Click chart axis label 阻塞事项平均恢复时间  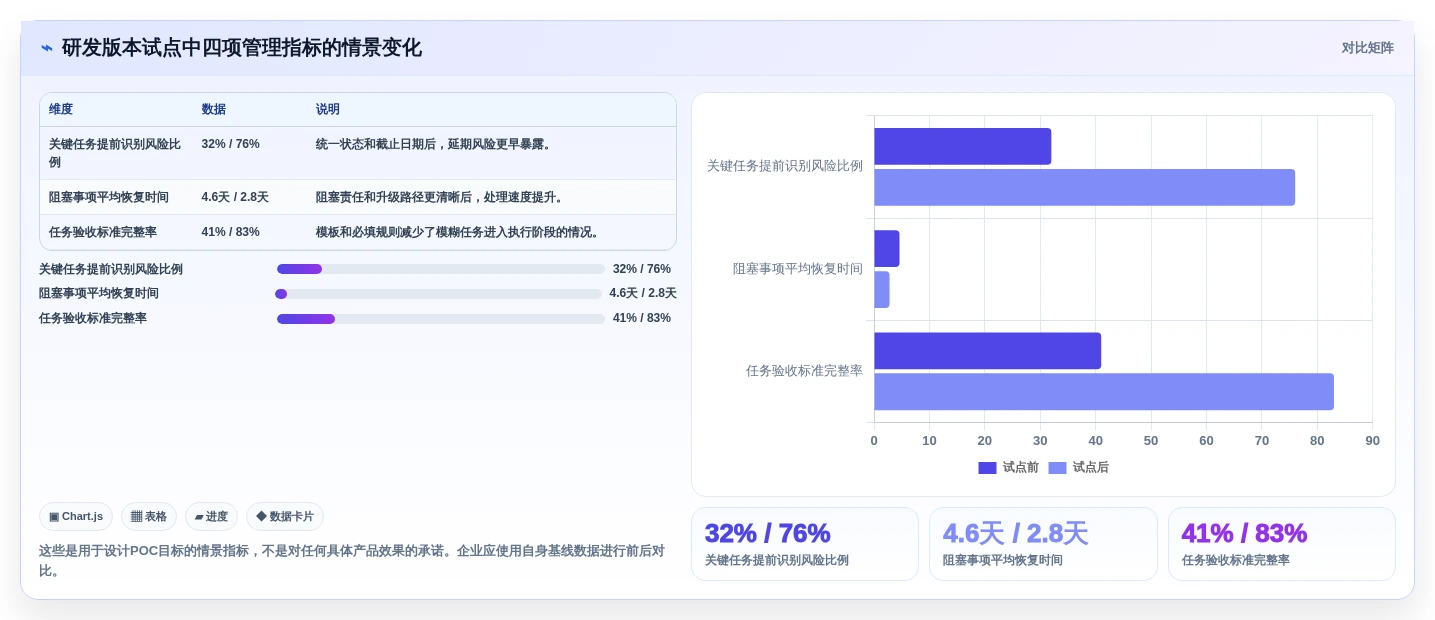point(798,269)
